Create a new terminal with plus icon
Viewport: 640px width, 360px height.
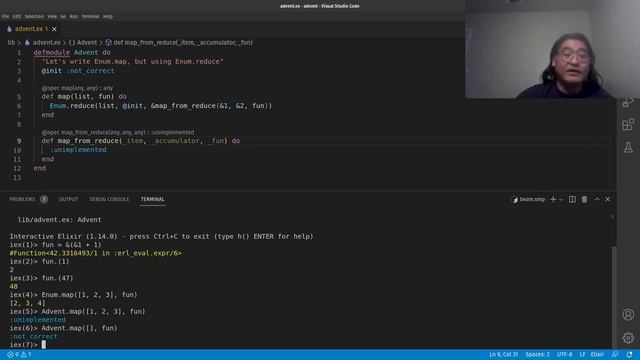553,199
